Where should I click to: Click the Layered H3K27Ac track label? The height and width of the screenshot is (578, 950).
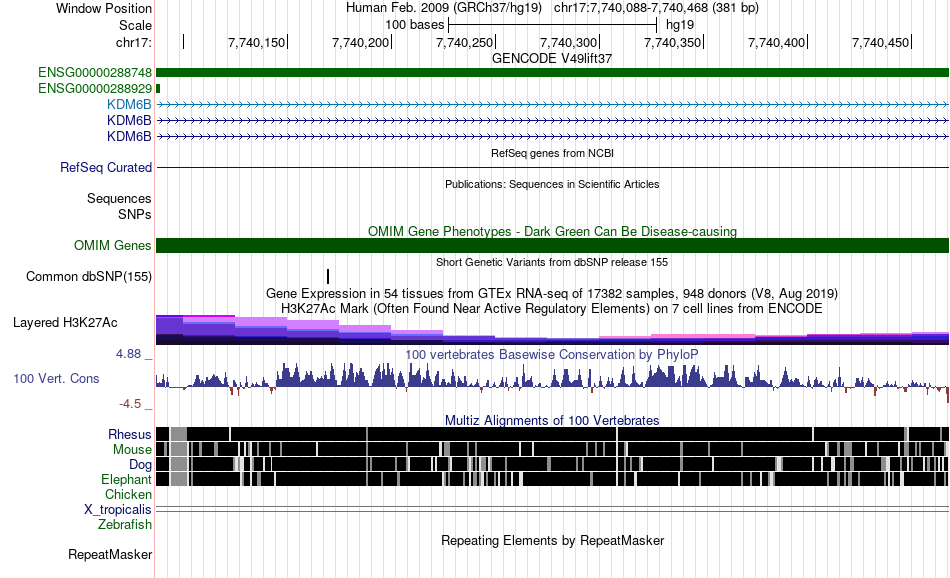click(x=65, y=322)
